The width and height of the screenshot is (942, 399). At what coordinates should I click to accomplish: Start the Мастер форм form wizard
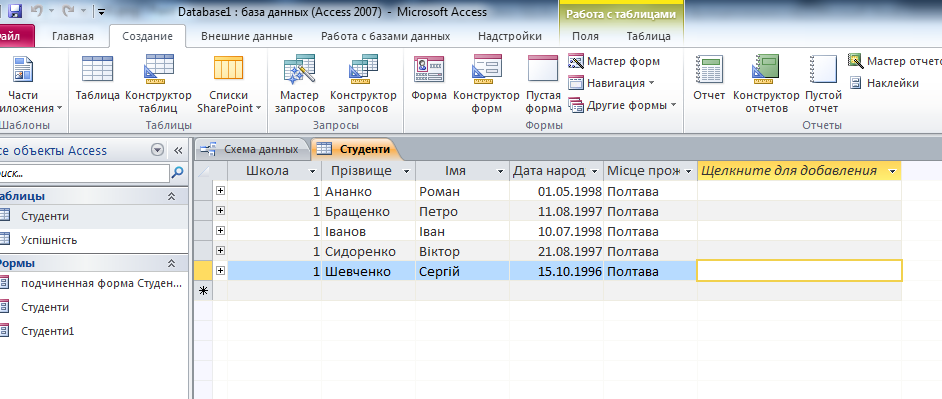614,61
